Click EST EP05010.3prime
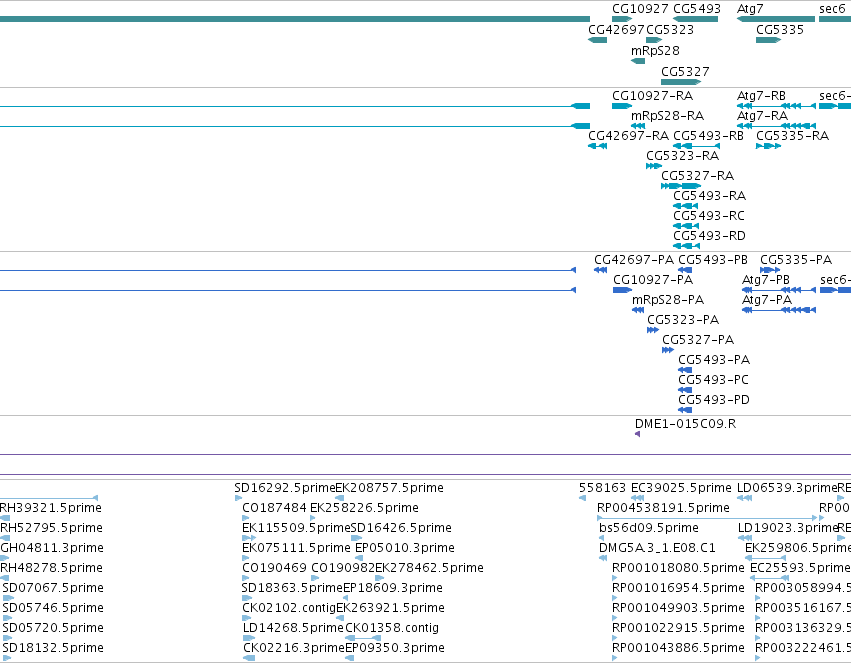 point(359,558)
